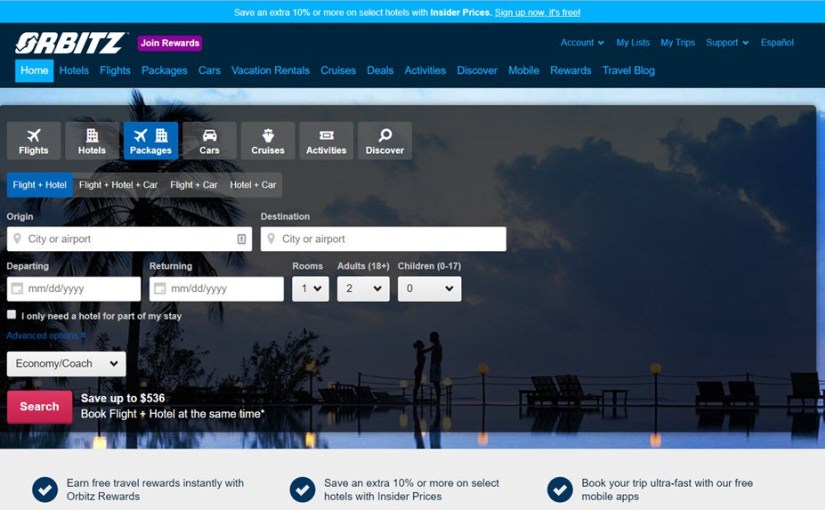Click the Join Rewards button

tap(169, 43)
